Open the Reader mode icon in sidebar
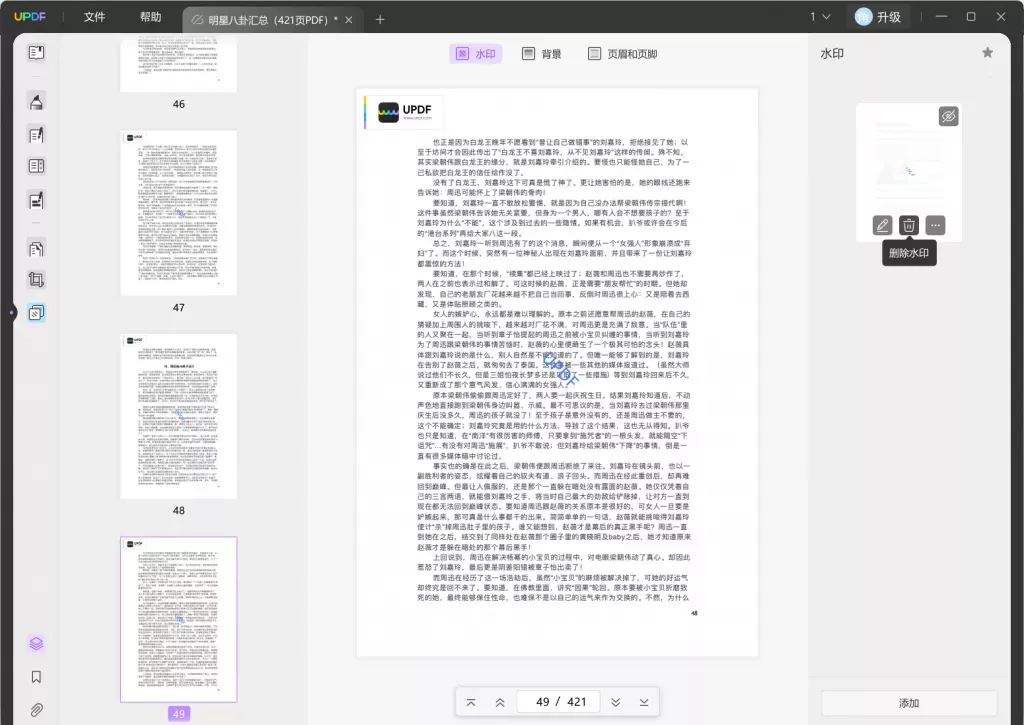Screen dimensions: 1024x725 pyautogui.click(x=37, y=52)
